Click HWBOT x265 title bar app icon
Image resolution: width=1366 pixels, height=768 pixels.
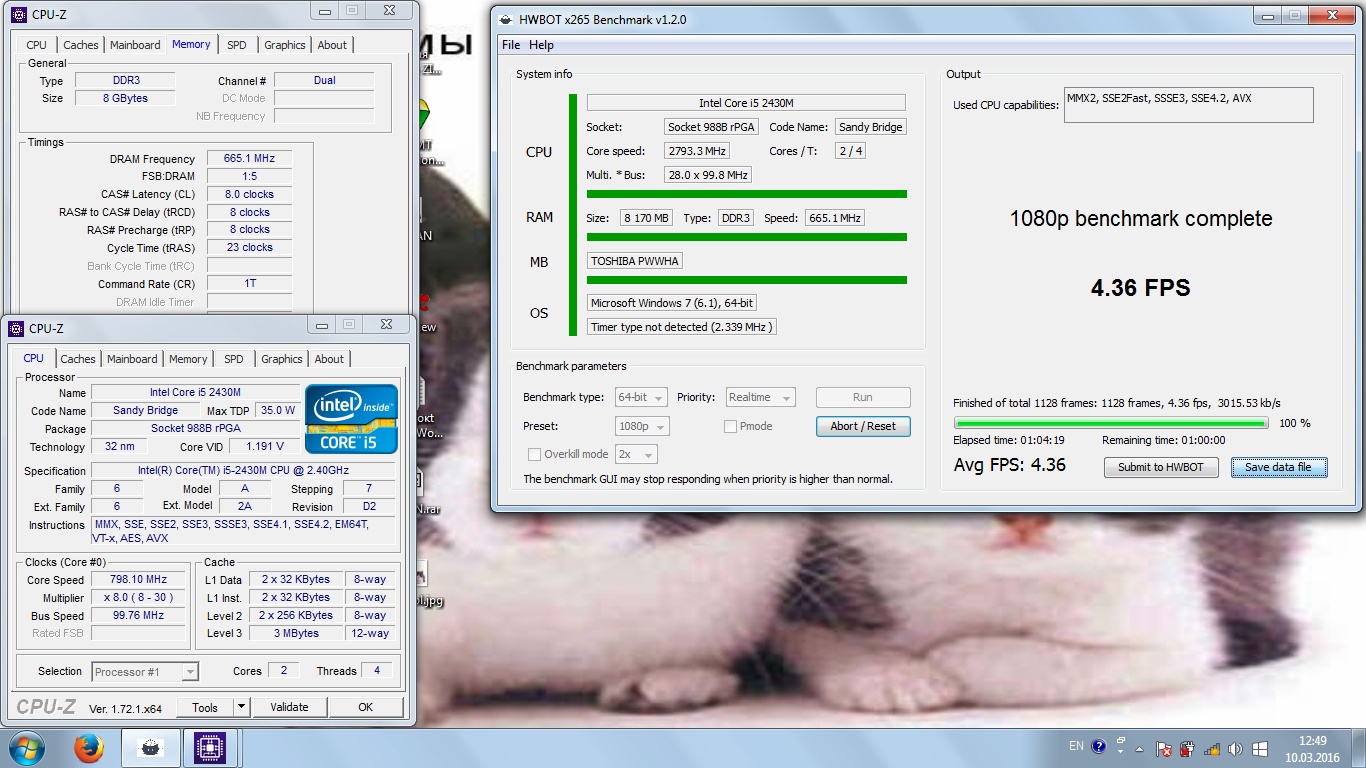506,19
